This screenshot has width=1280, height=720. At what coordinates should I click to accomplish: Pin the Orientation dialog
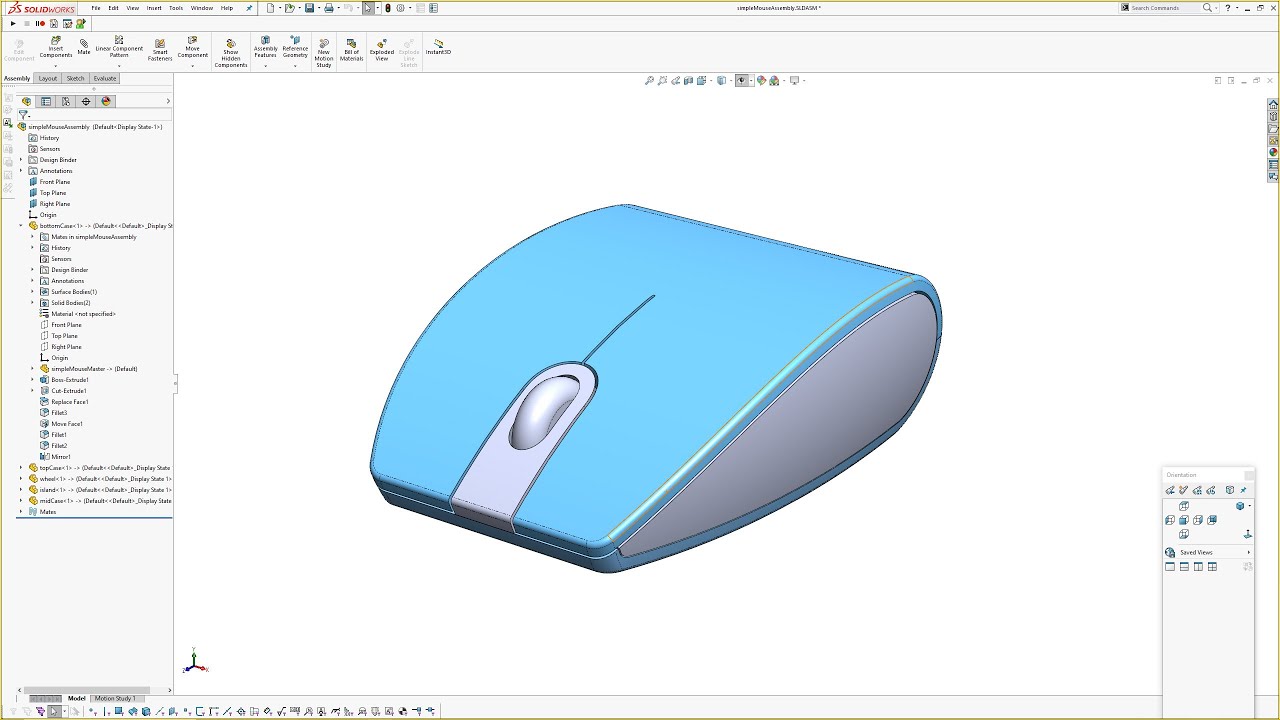pyautogui.click(x=1243, y=490)
